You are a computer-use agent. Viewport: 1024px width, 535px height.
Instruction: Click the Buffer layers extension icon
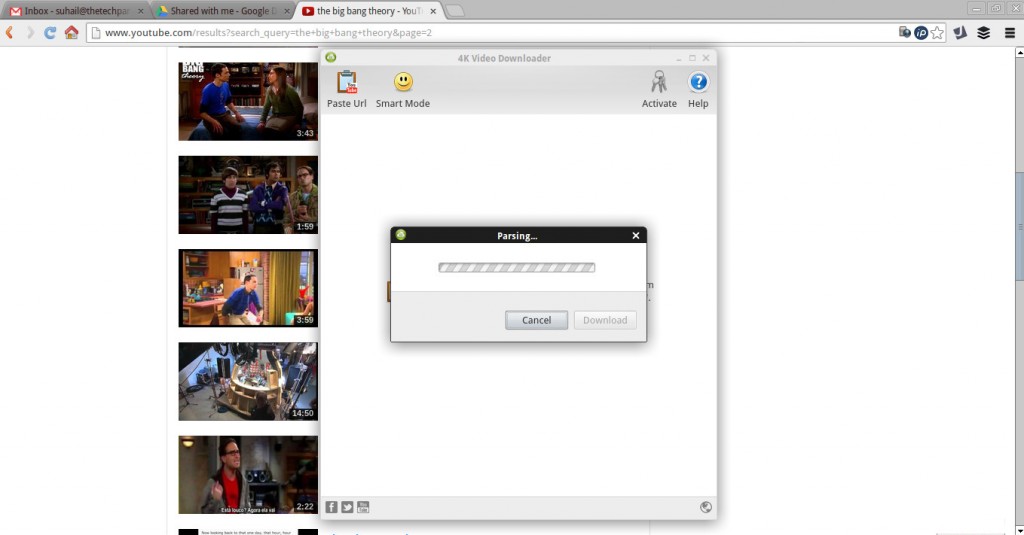tap(984, 33)
